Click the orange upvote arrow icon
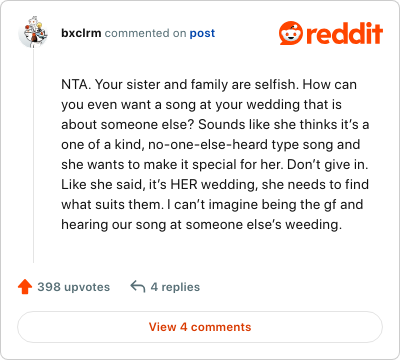This screenshot has width=400, height=360. [25, 287]
